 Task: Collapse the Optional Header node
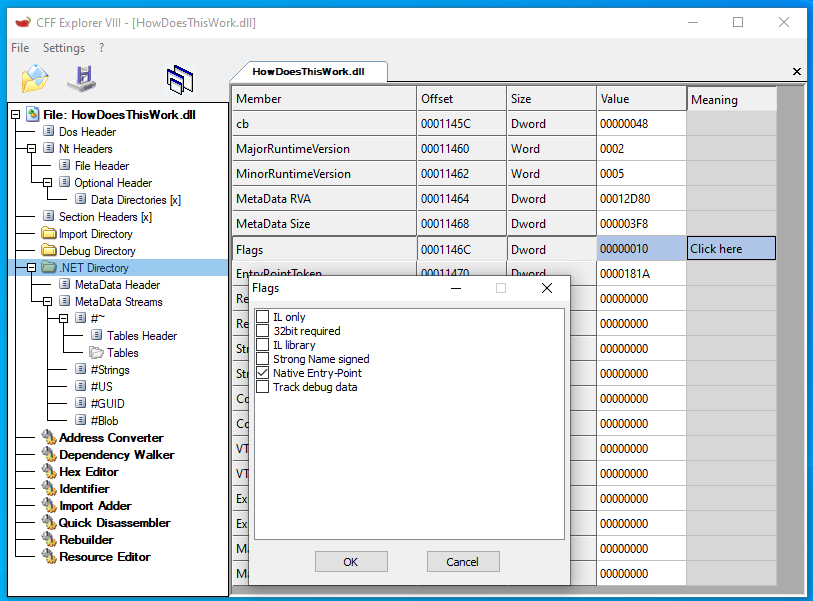coord(48,183)
